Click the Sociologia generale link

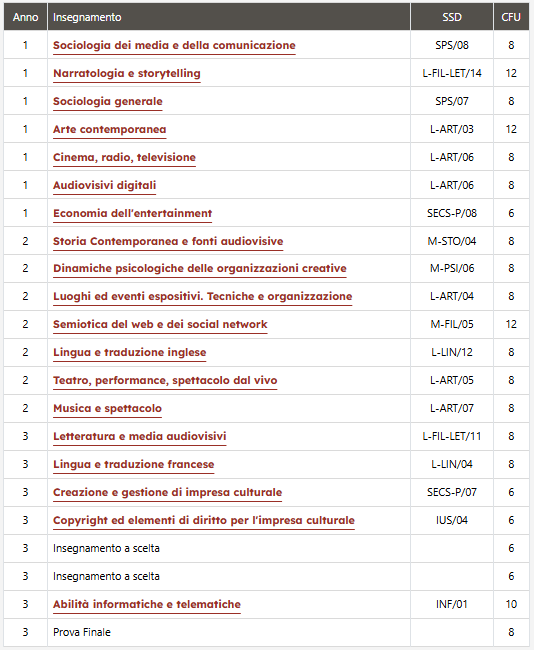coord(108,101)
